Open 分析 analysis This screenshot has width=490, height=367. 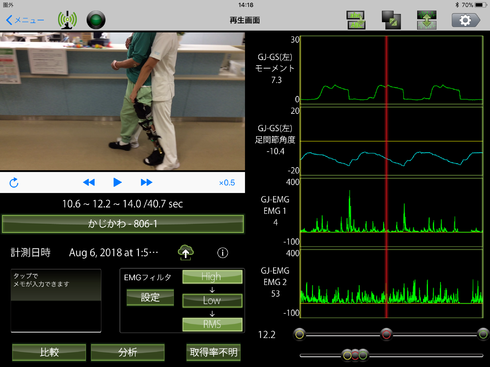128,352
